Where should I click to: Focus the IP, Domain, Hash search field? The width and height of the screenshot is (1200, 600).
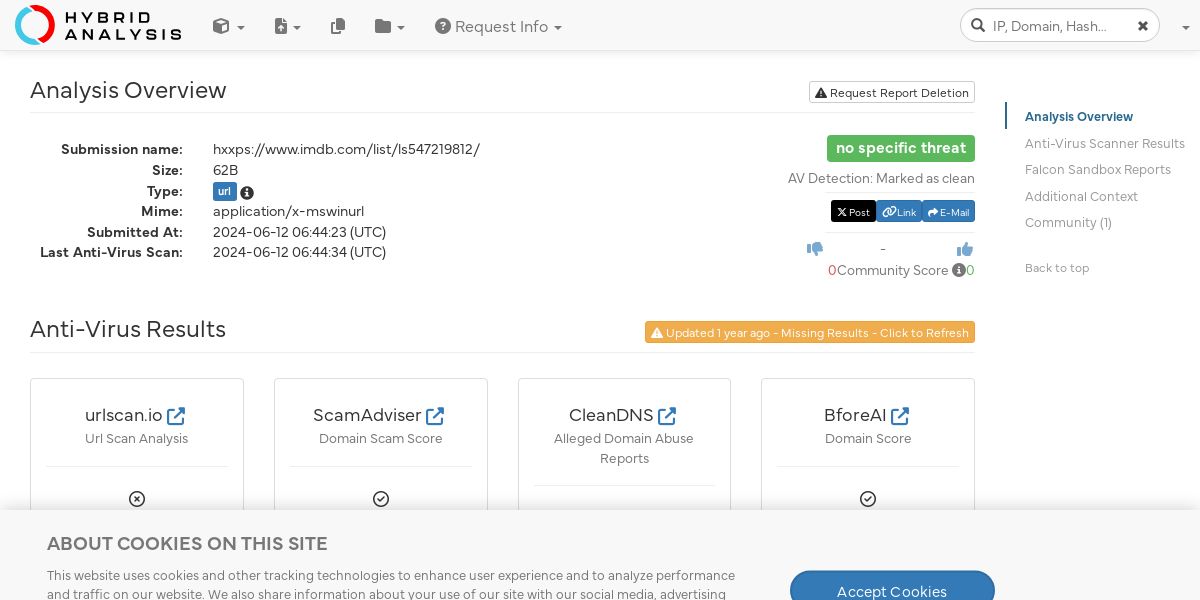click(x=1060, y=26)
